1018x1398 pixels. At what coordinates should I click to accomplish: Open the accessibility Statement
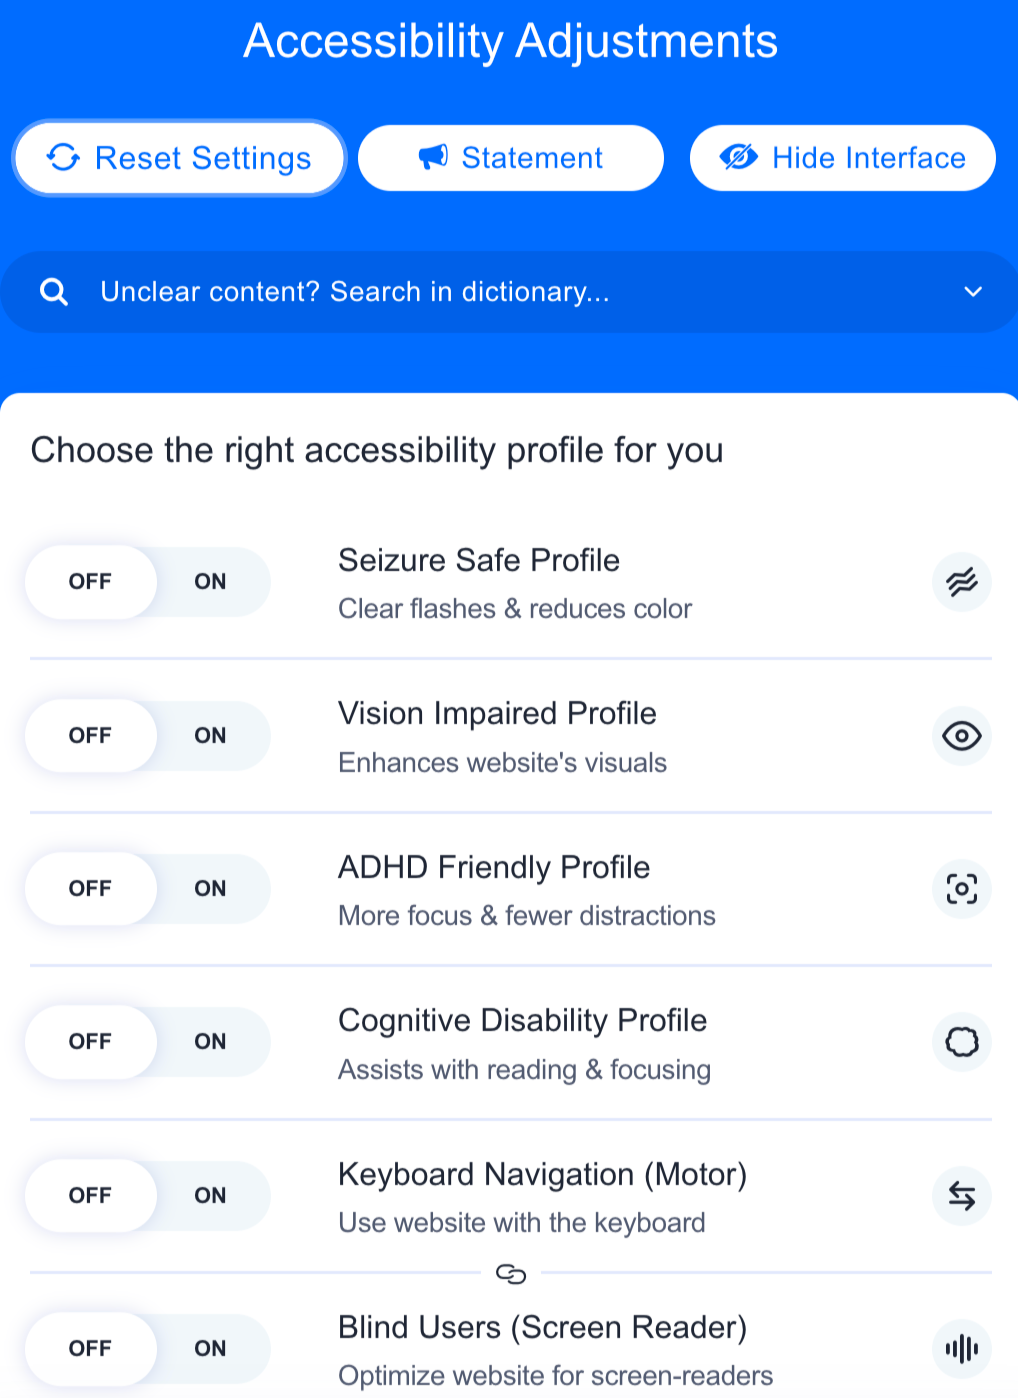(511, 158)
